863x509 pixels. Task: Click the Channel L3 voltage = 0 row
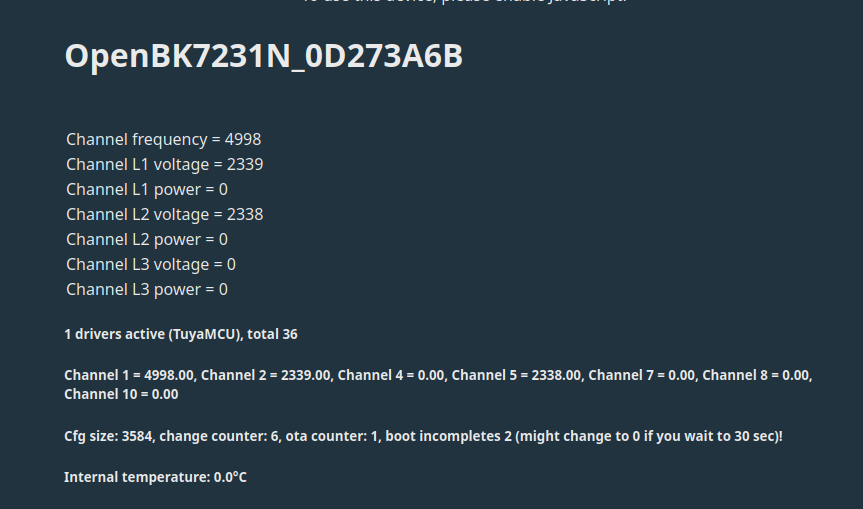click(151, 264)
